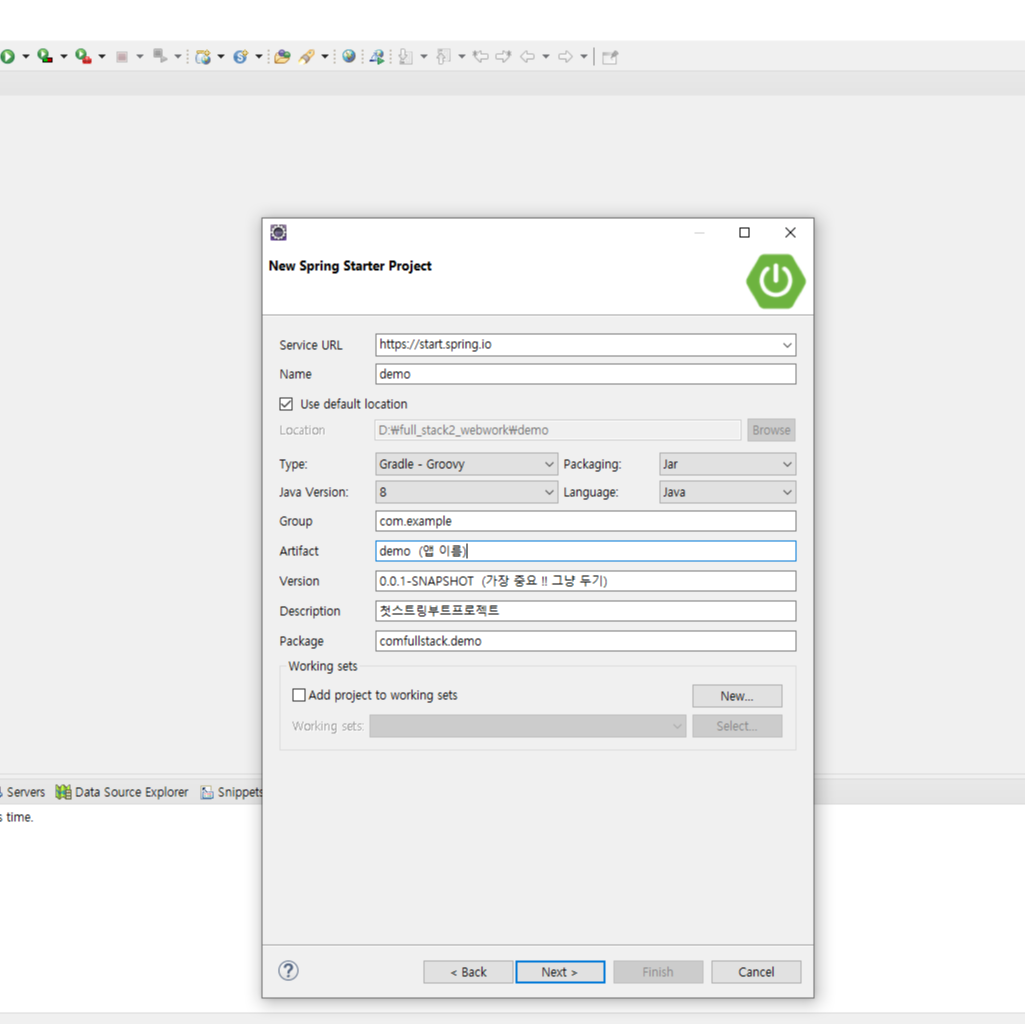Image resolution: width=1025 pixels, height=1024 pixels.
Task: Click the Run External Tools toolbar icon
Action: click(83, 57)
